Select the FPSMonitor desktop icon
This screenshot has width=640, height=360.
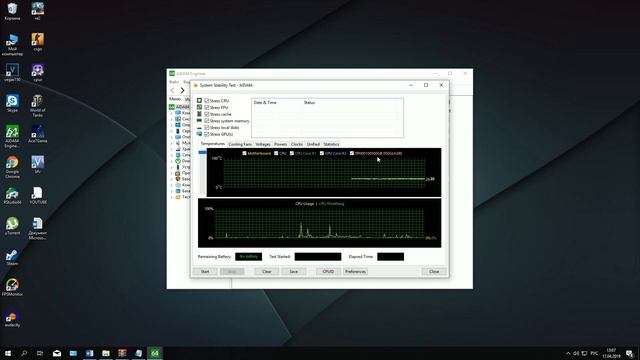12,287
